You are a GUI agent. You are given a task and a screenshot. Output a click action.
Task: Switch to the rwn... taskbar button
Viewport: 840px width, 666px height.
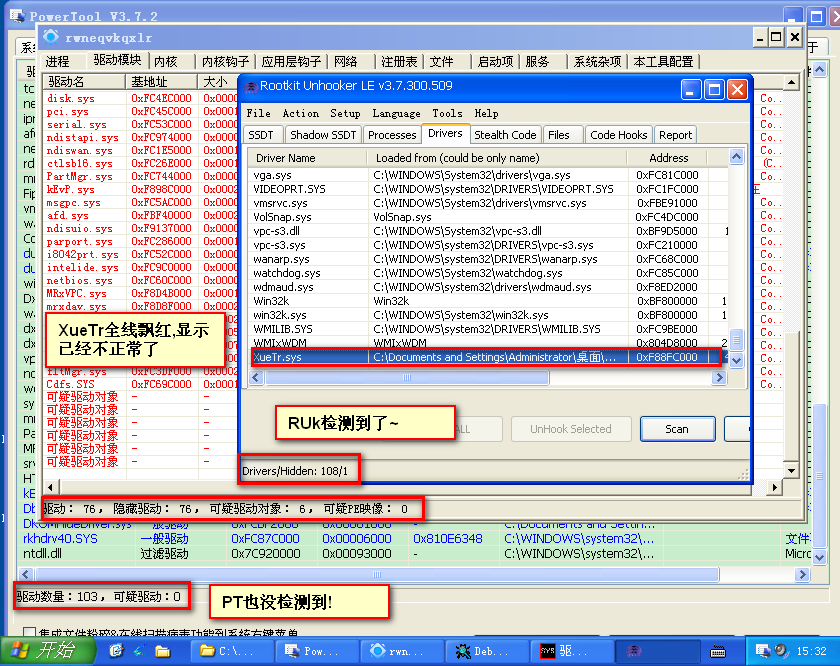[x=401, y=651]
